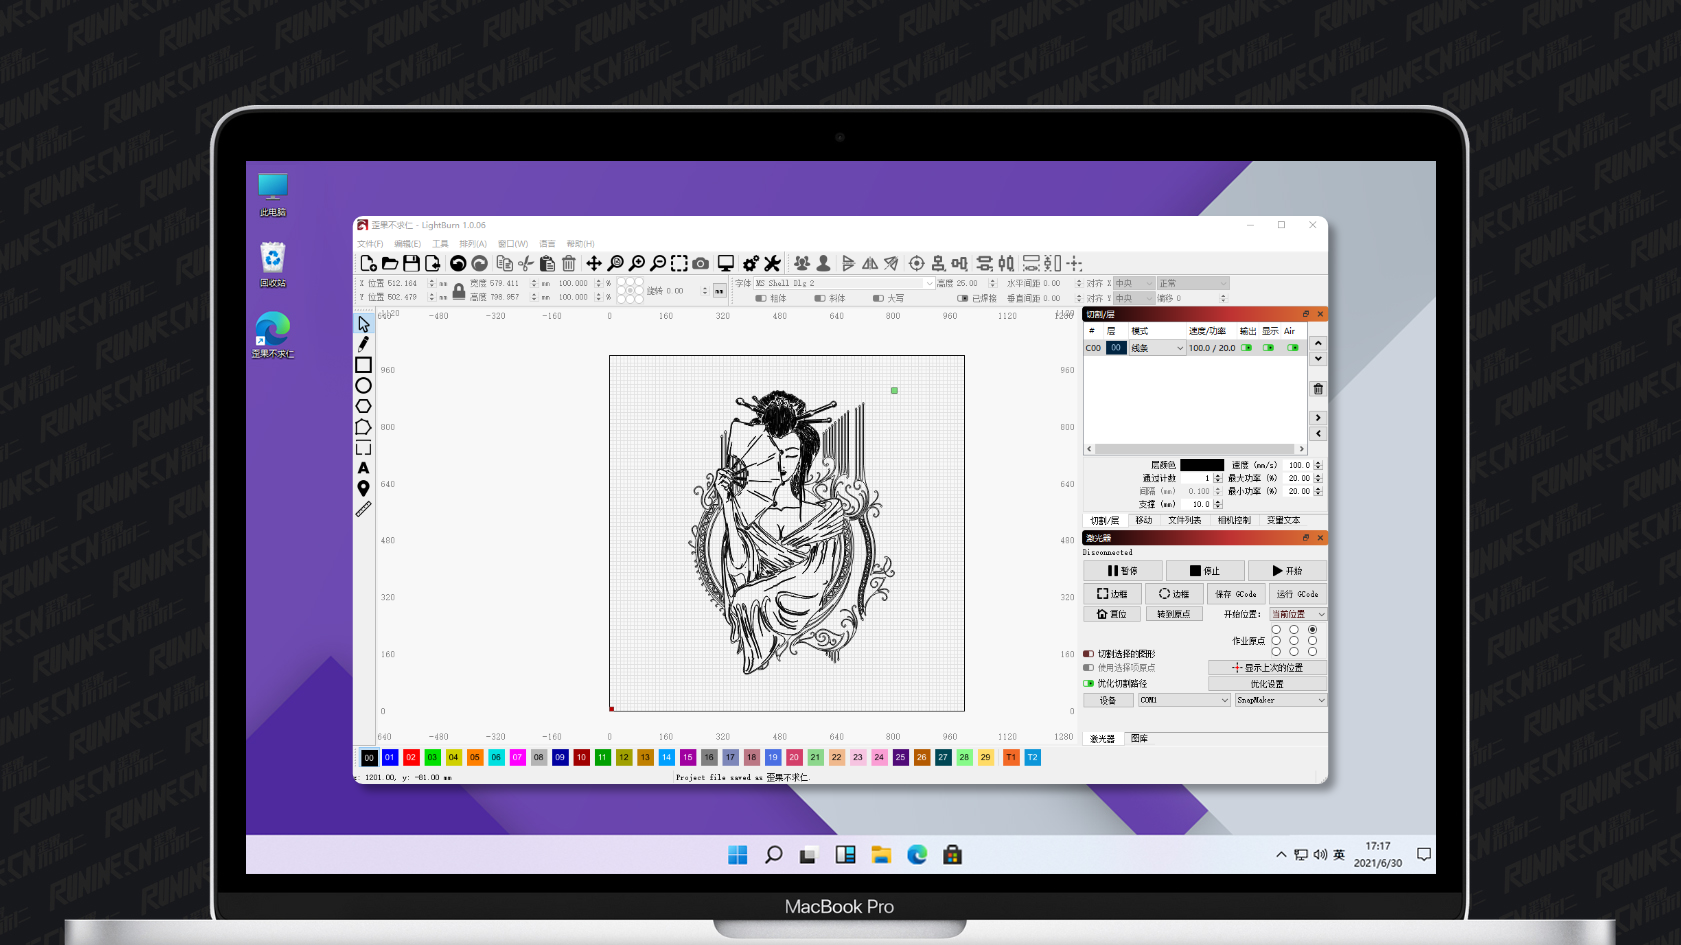Open the 对齐 X 中央 alignment dropdown
The height and width of the screenshot is (945, 1681).
tap(1134, 283)
